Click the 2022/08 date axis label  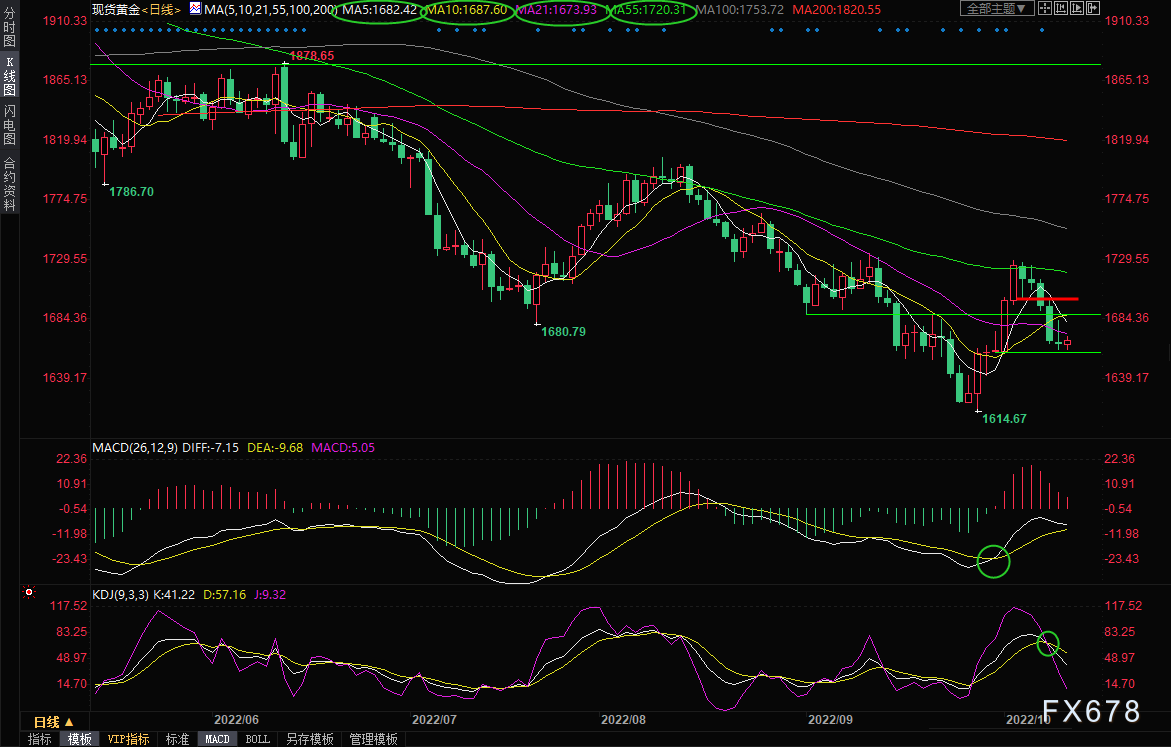click(x=623, y=719)
